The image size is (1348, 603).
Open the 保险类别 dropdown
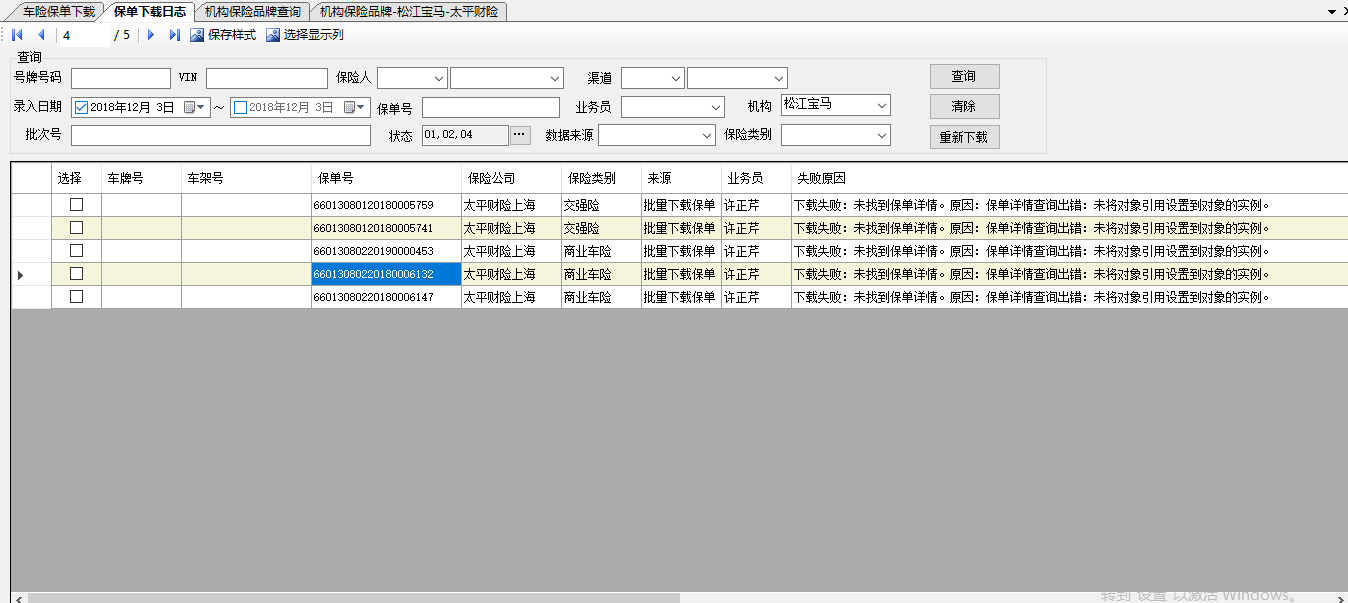tap(881, 135)
